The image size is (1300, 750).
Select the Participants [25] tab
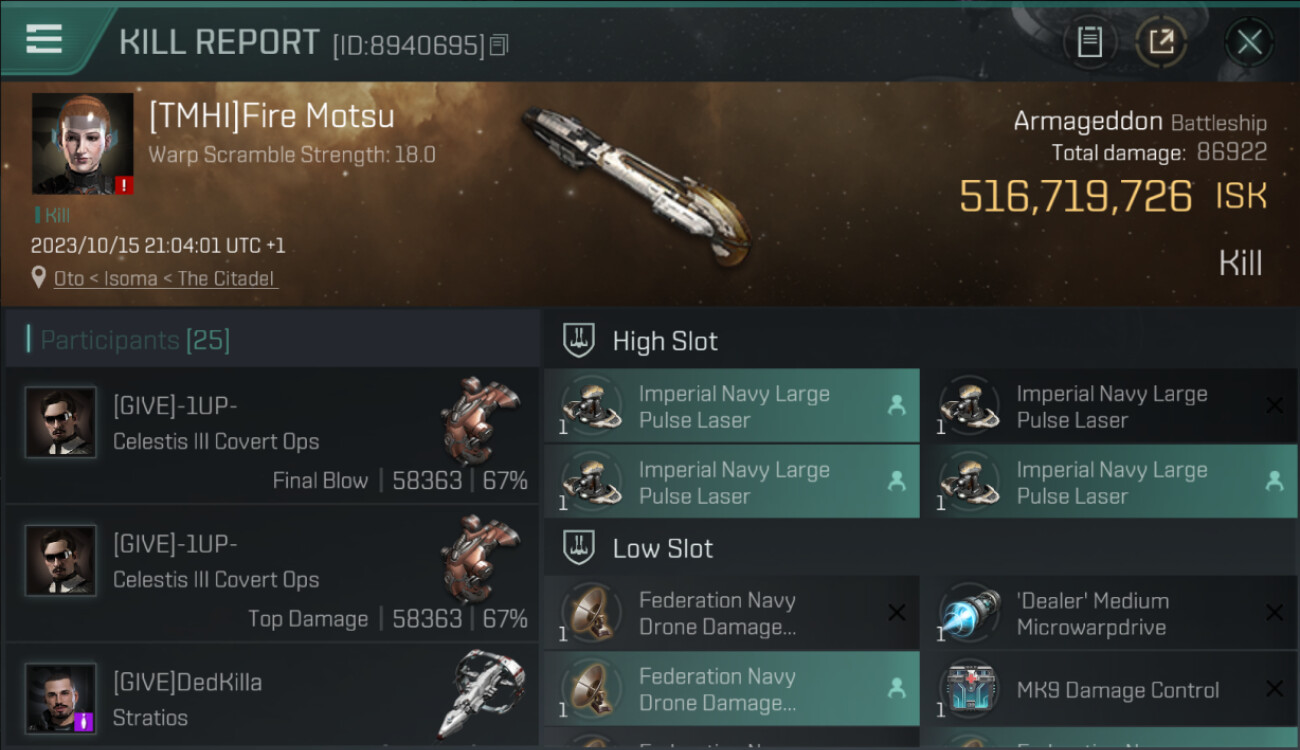(x=135, y=340)
